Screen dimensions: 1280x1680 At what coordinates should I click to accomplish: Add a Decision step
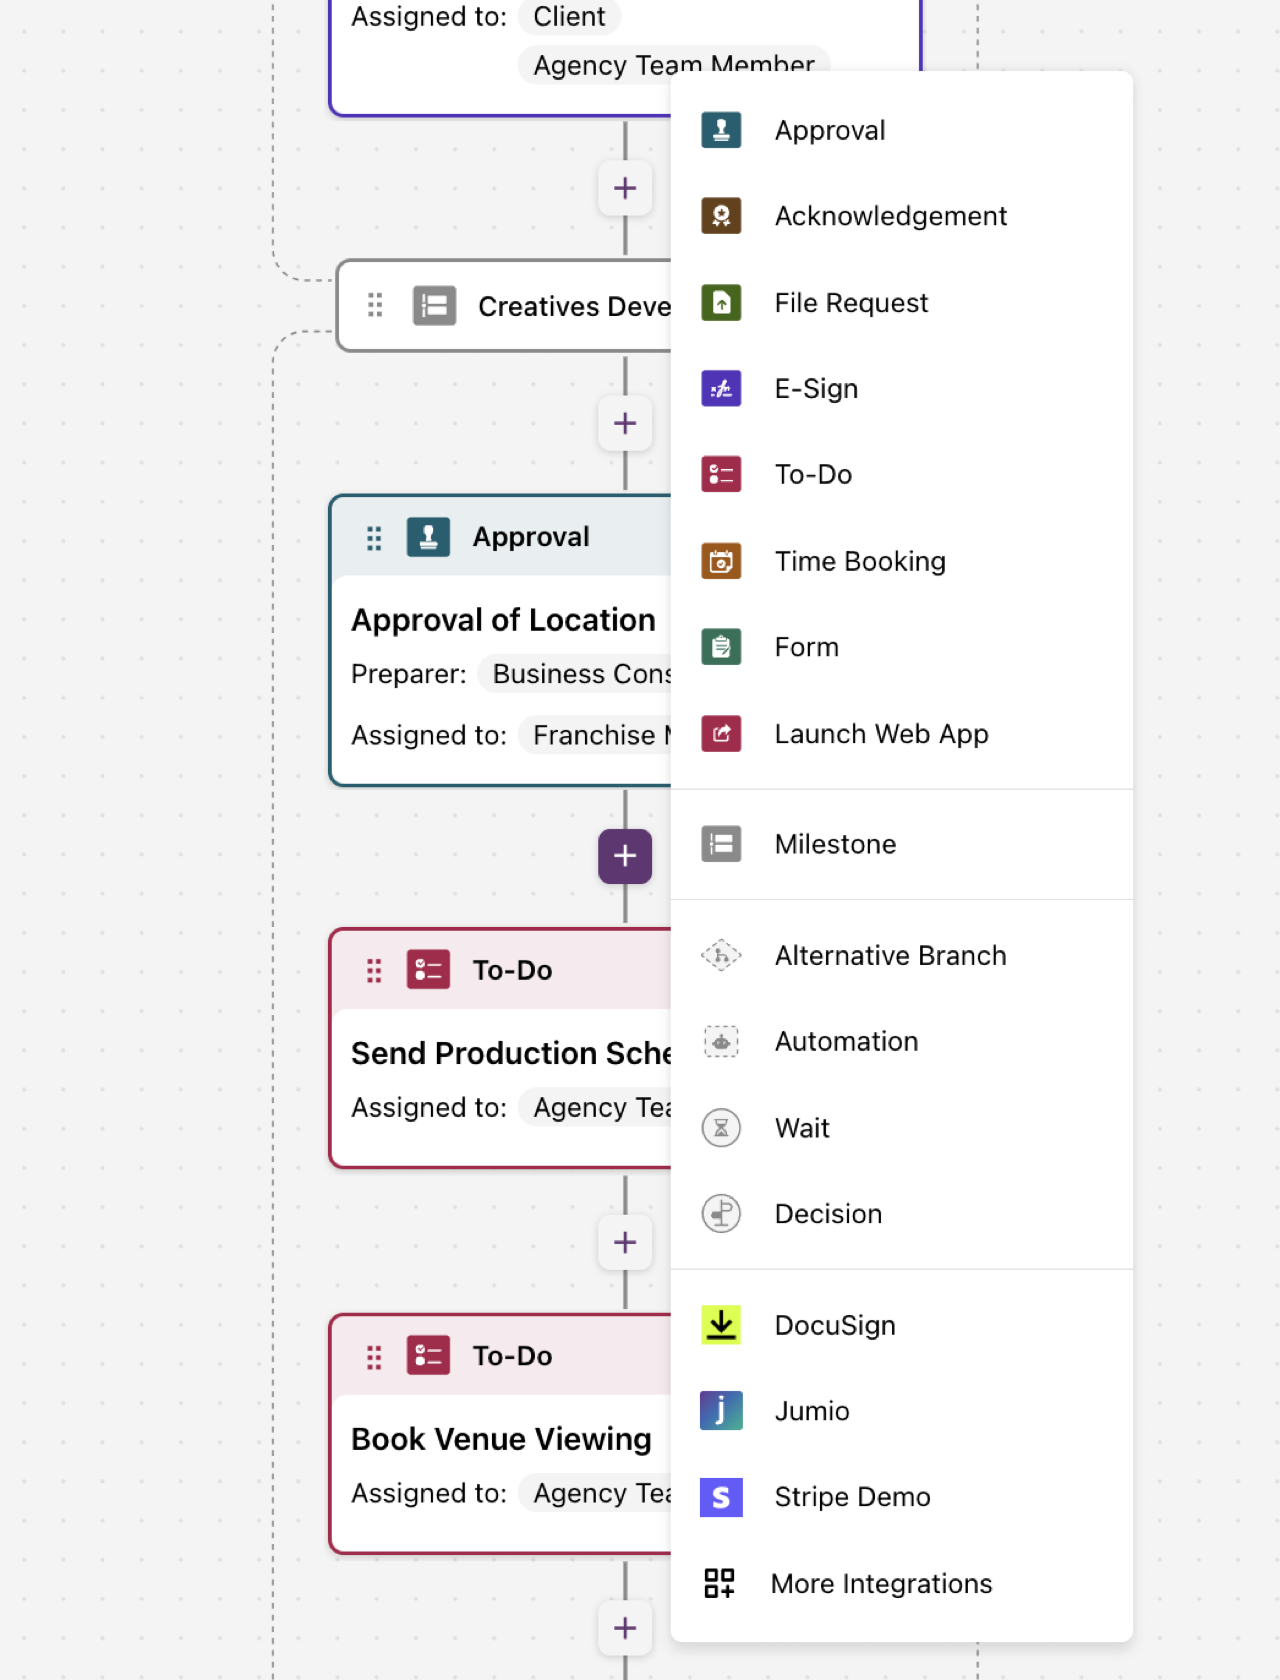pyautogui.click(x=827, y=1214)
